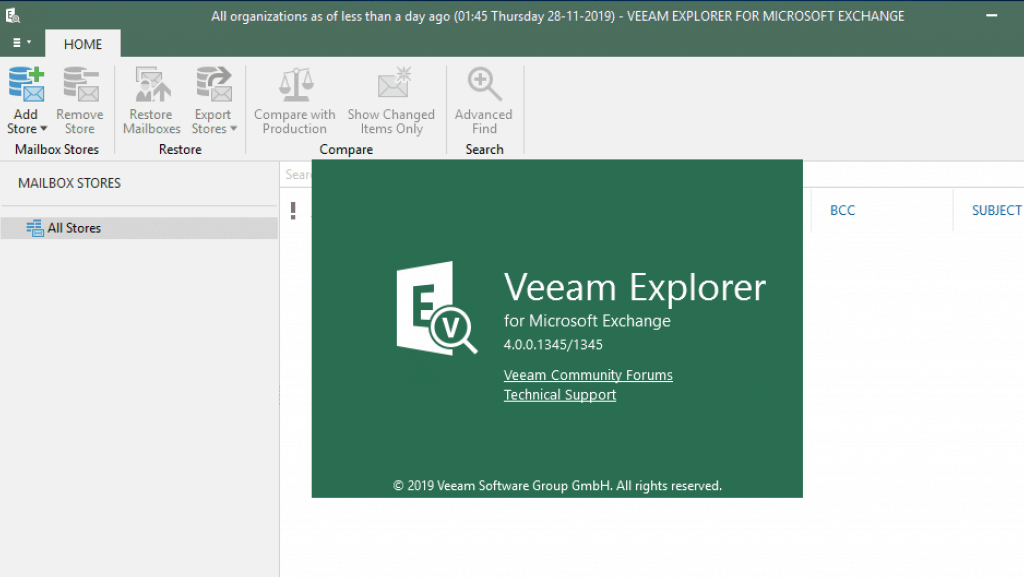Click the copyright notice text
The image size is (1024, 577).
click(557, 486)
